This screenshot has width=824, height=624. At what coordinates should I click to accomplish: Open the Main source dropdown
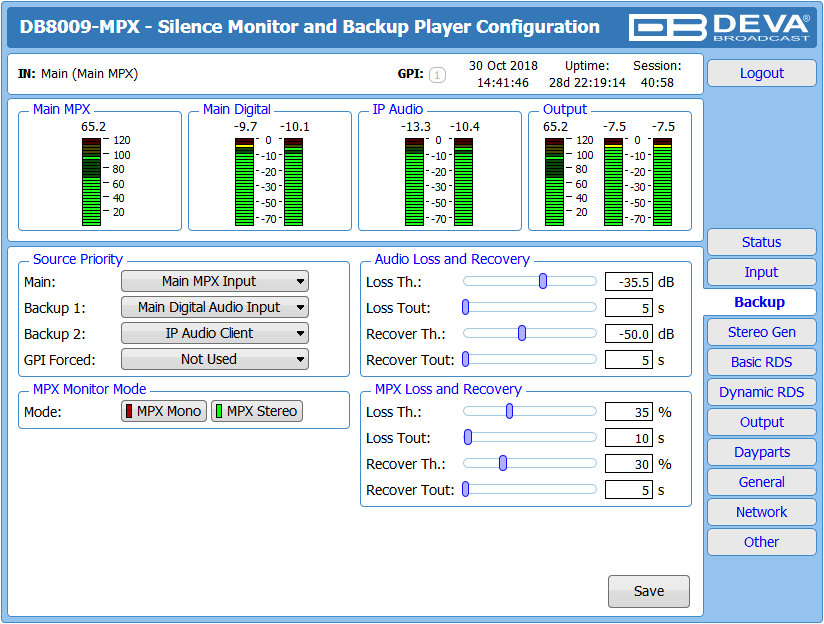point(215,281)
